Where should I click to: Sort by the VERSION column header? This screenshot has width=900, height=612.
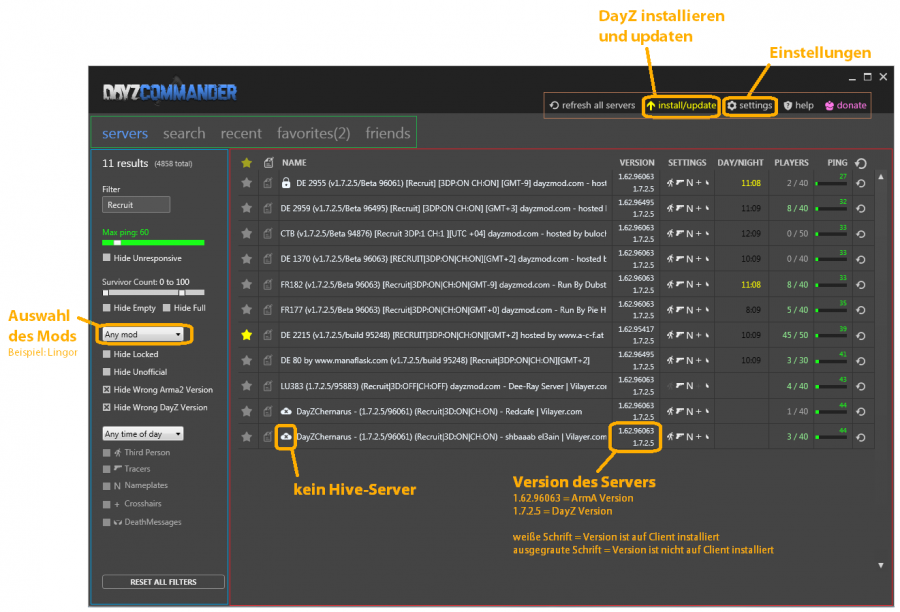click(x=637, y=162)
